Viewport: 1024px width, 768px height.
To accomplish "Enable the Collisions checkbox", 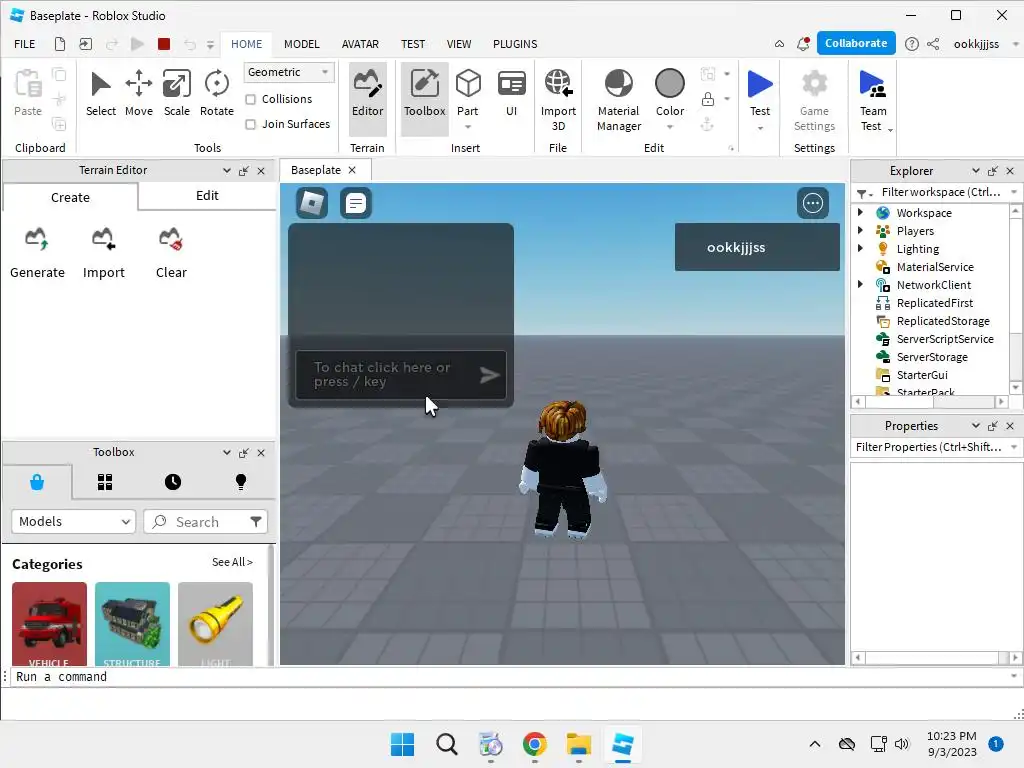I will tap(250, 99).
